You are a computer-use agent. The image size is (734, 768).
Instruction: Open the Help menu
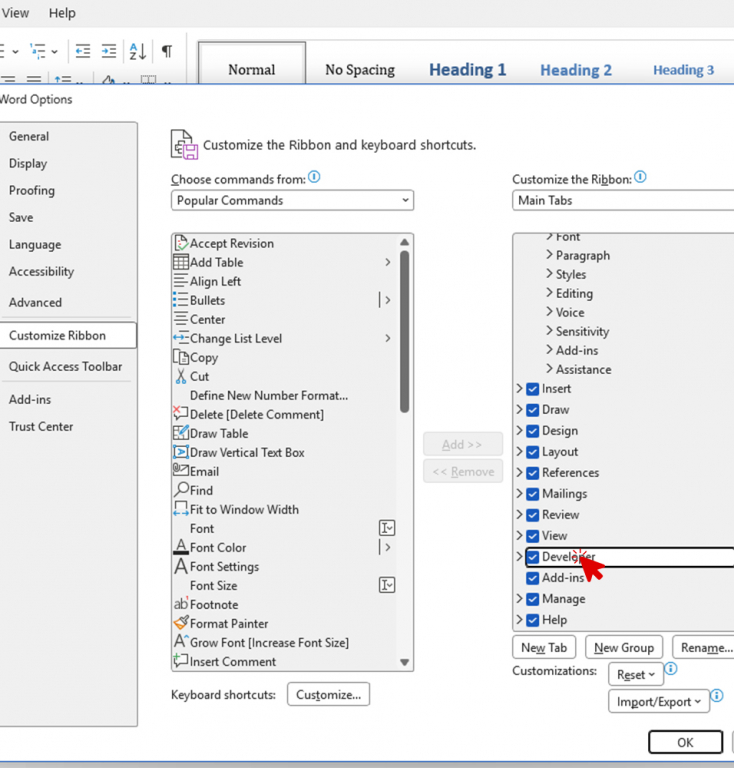coord(62,13)
